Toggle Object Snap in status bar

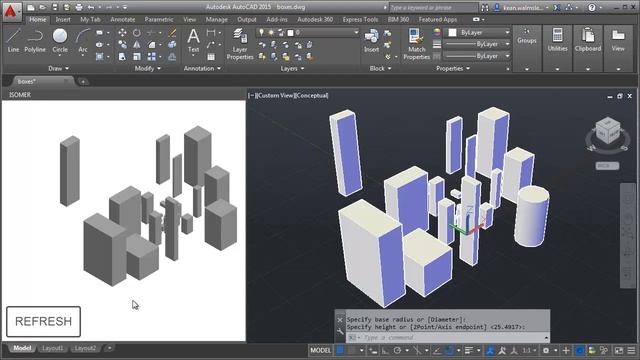[449, 351]
